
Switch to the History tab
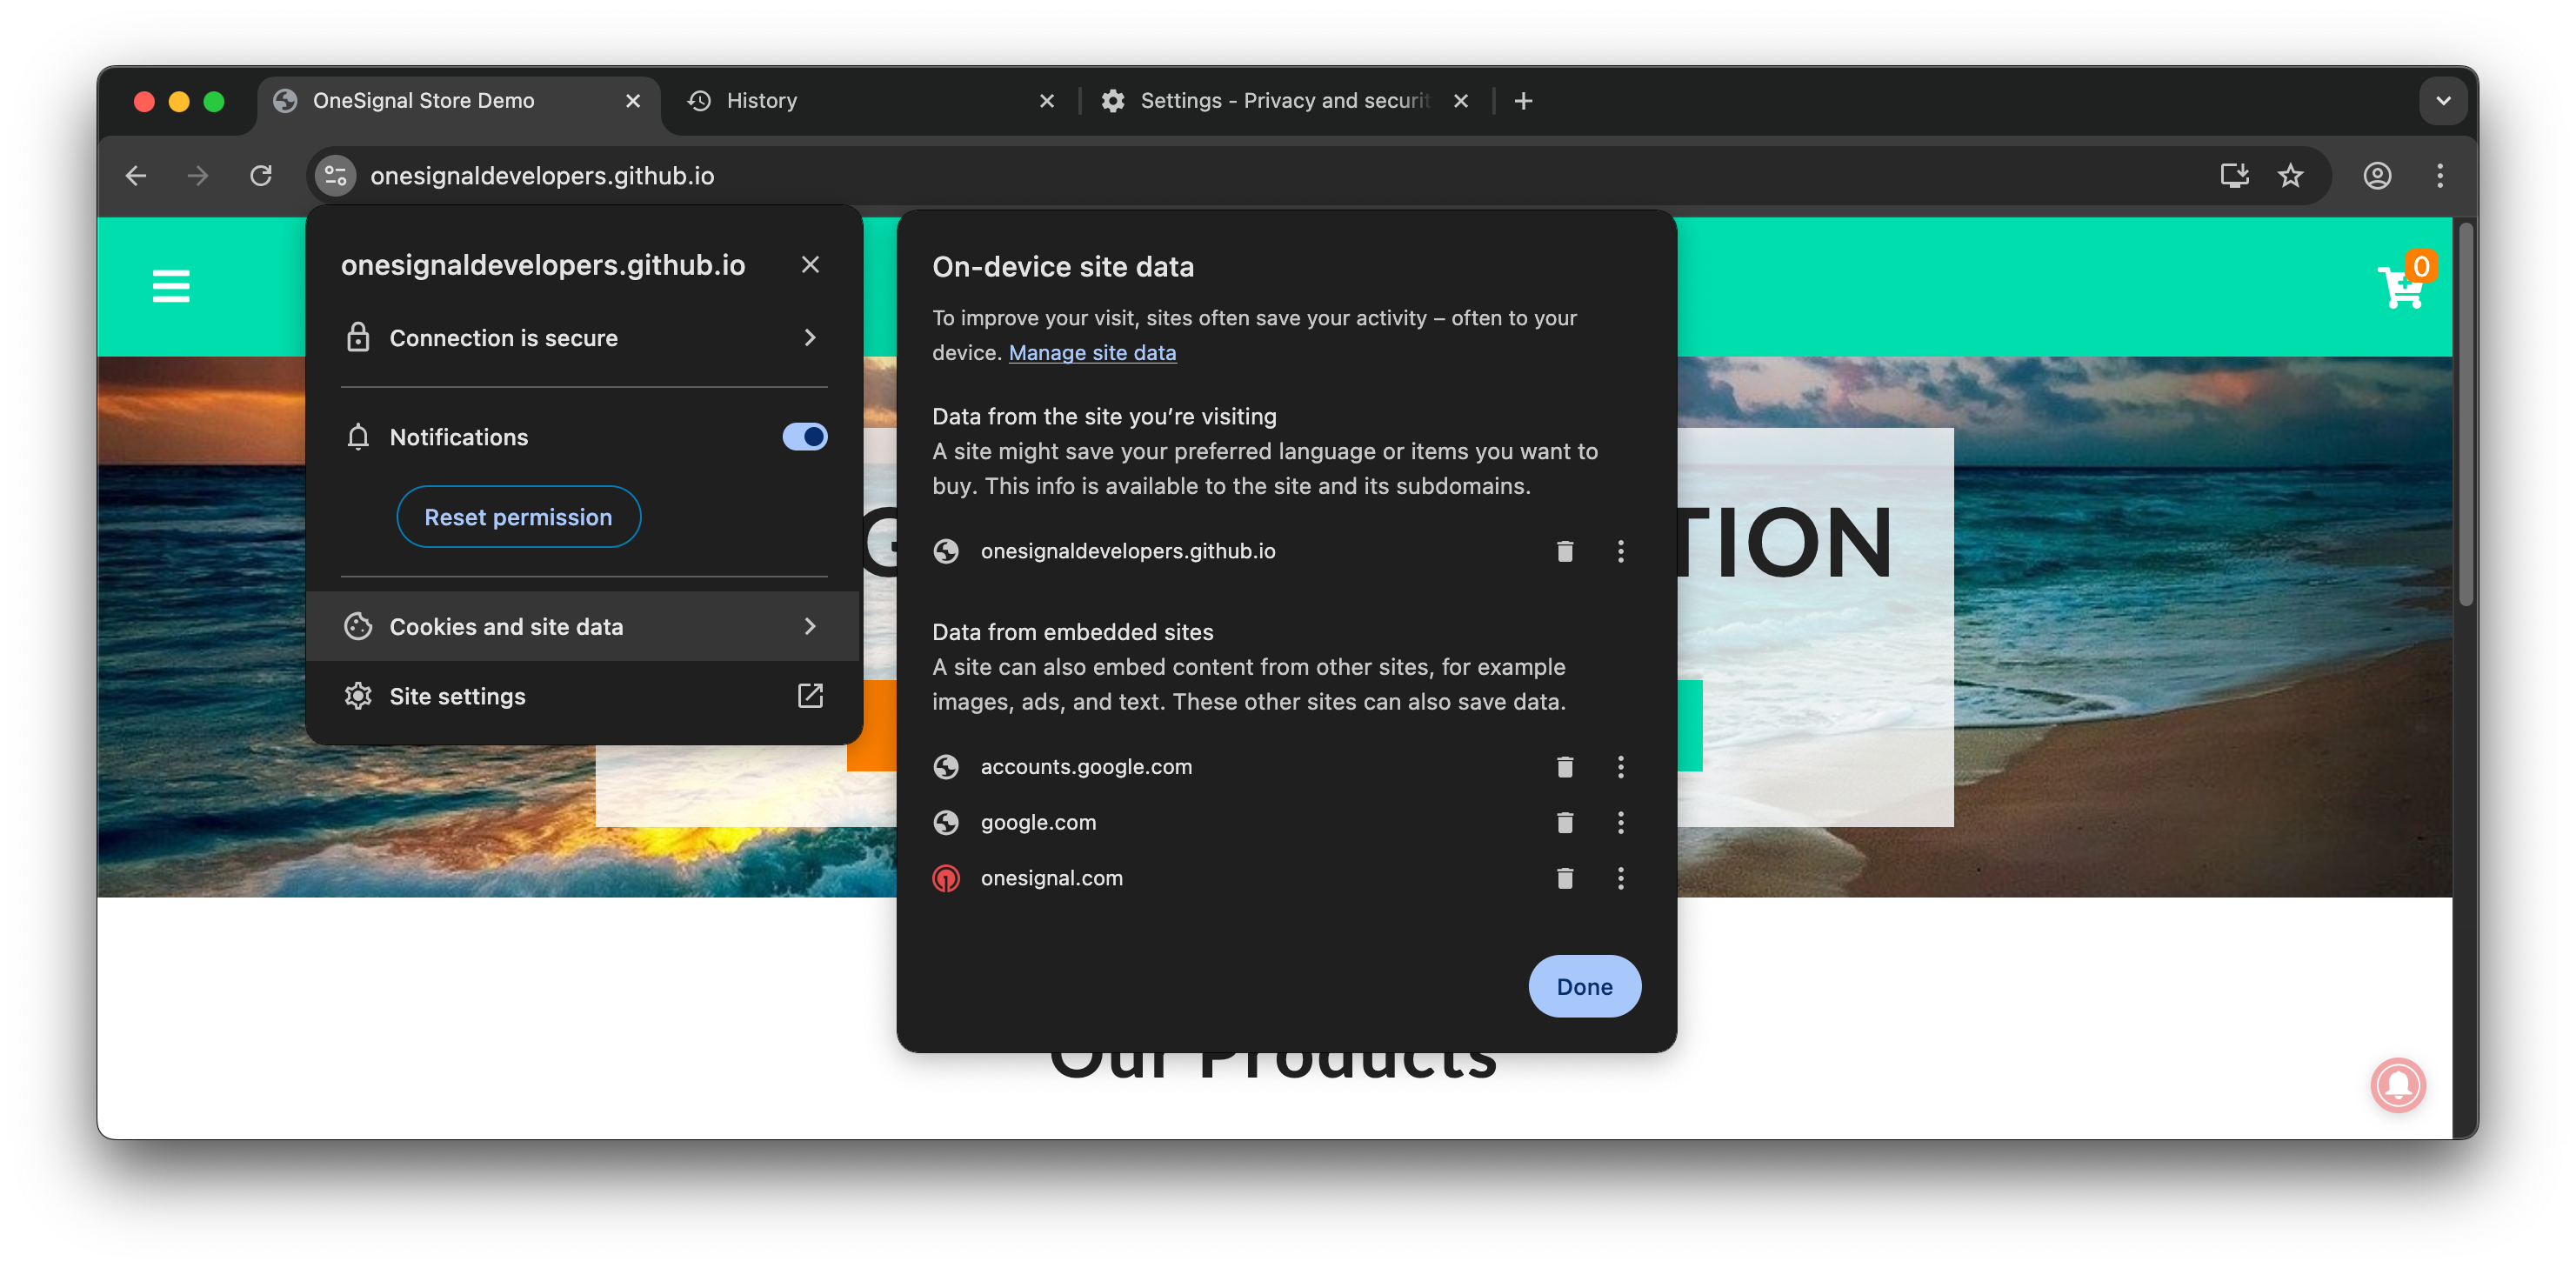tap(870, 101)
